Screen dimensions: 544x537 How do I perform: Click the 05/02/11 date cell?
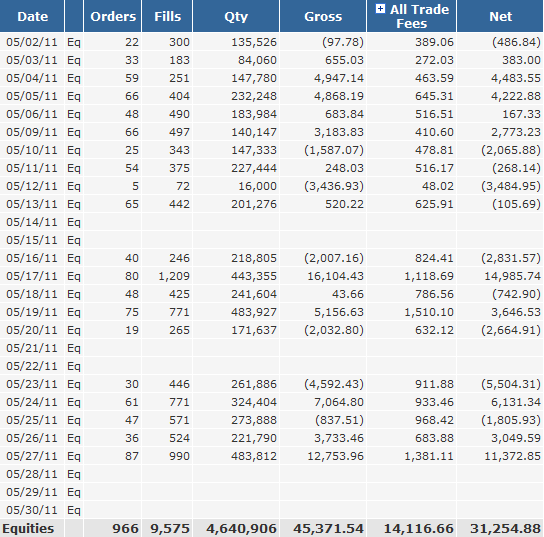(32, 42)
